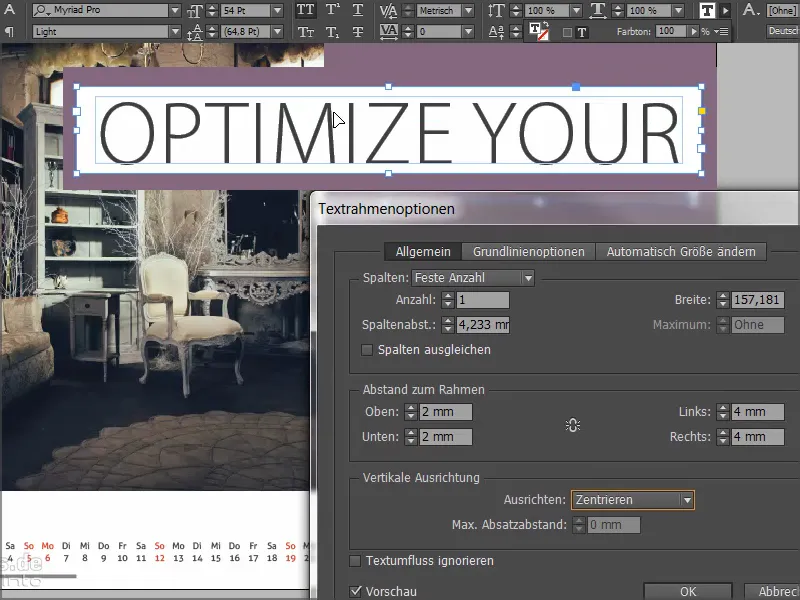Screen dimensions: 800x600
Task: Click the leading icon
Action: click(194, 32)
